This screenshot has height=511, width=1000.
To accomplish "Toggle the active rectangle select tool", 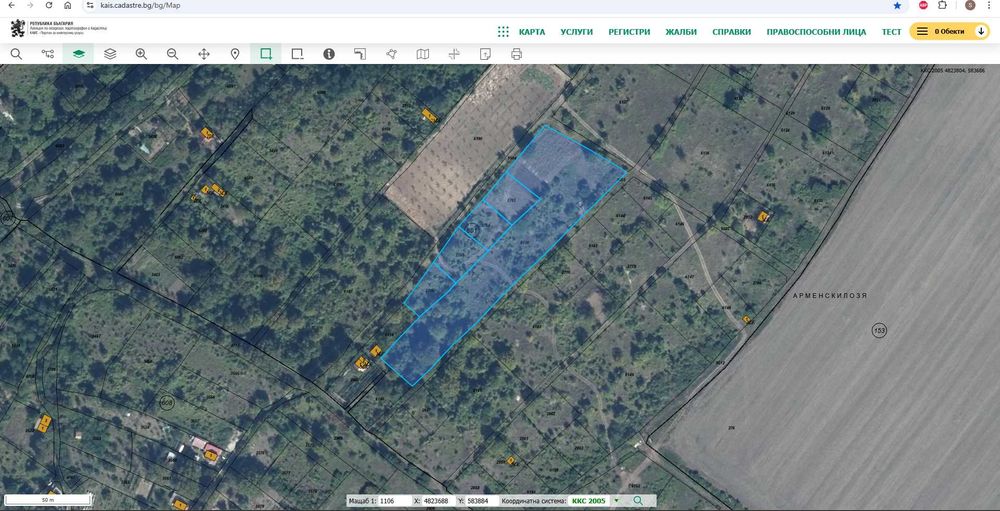I will pyautogui.click(x=266, y=54).
